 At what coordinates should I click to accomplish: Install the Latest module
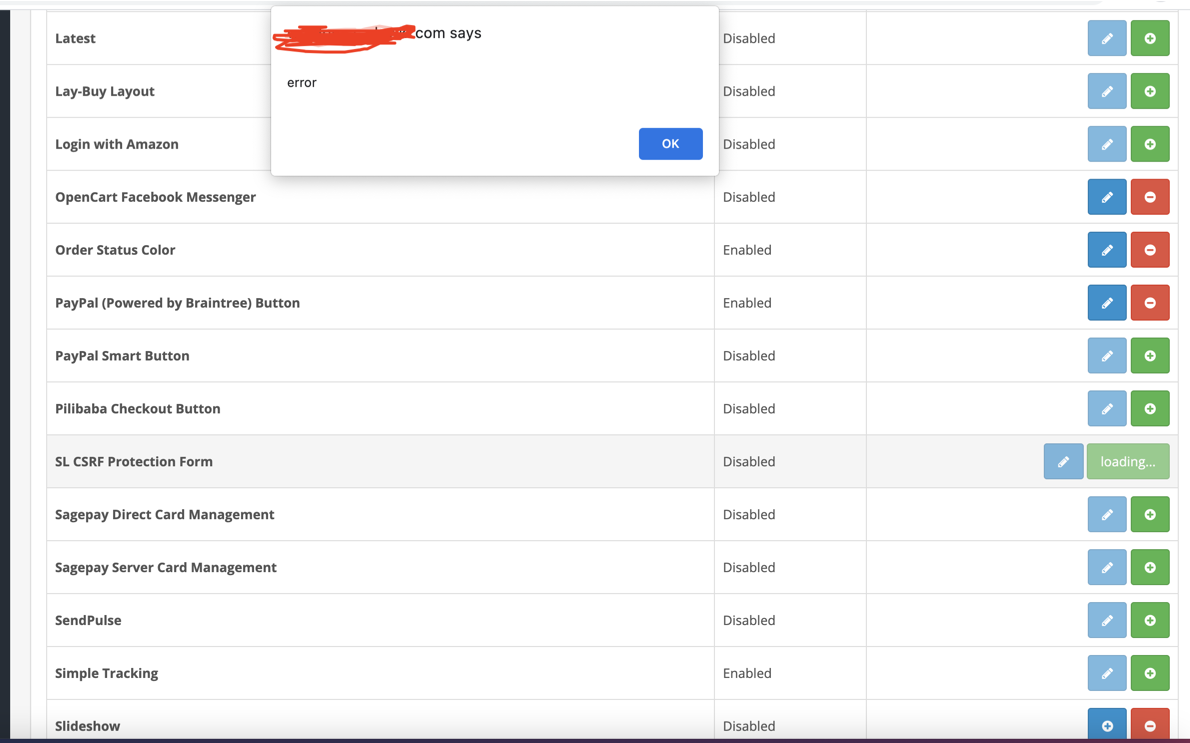coord(1150,38)
